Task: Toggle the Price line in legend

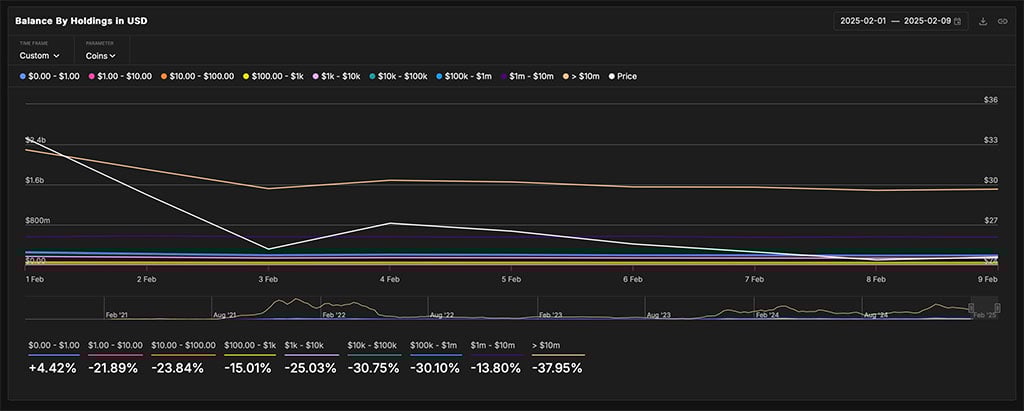Action: pos(622,76)
